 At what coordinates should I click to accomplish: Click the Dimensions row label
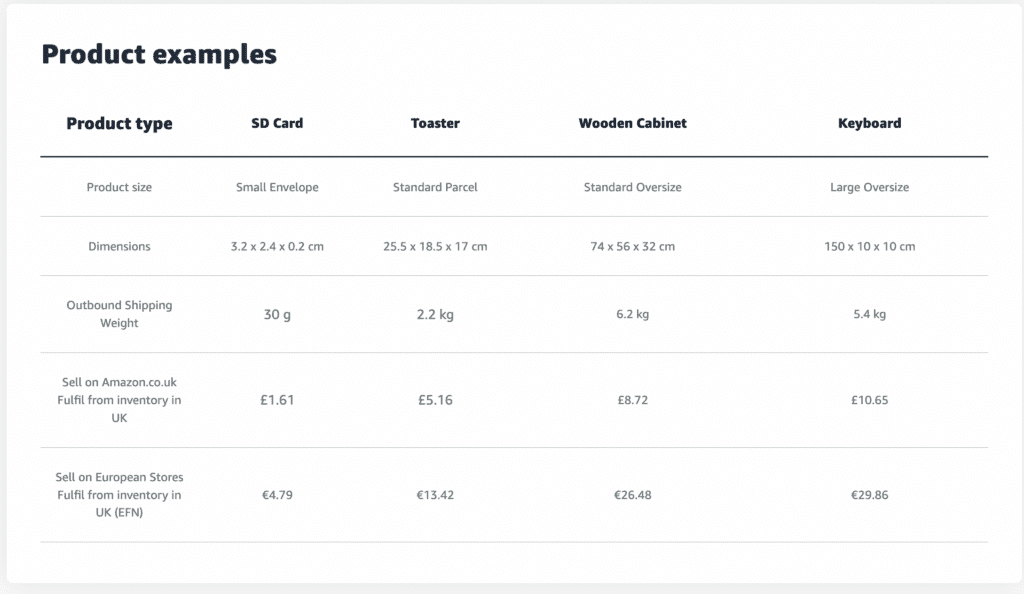(119, 246)
